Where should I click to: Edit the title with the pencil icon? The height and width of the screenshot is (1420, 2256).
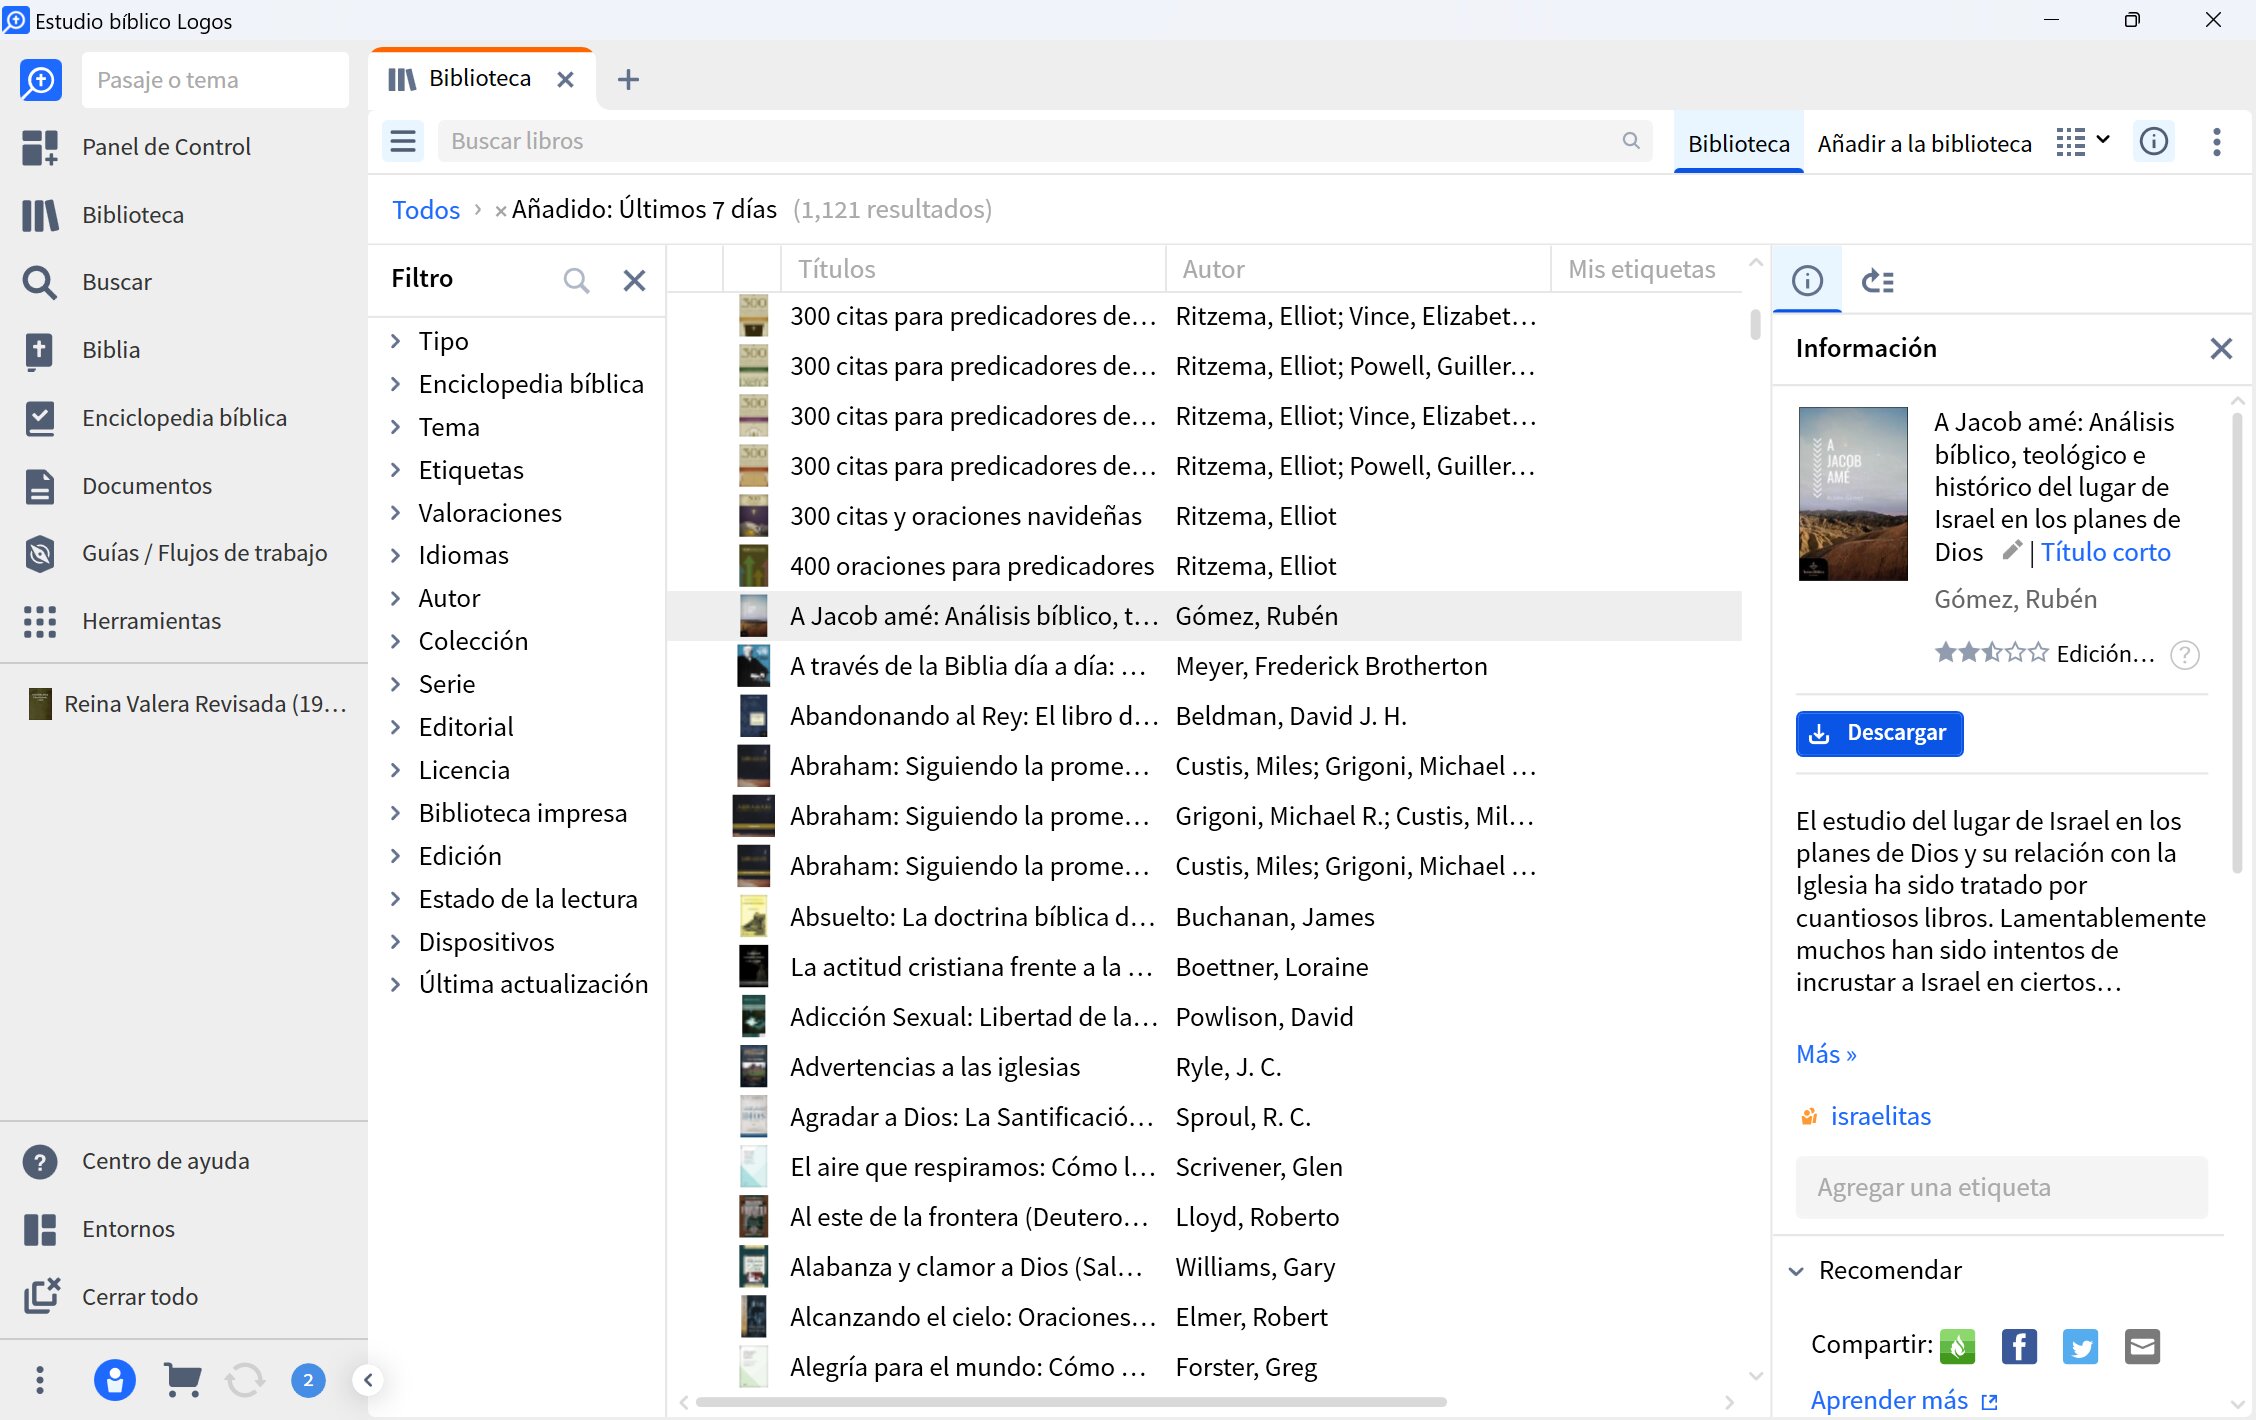pyautogui.click(x=2012, y=551)
